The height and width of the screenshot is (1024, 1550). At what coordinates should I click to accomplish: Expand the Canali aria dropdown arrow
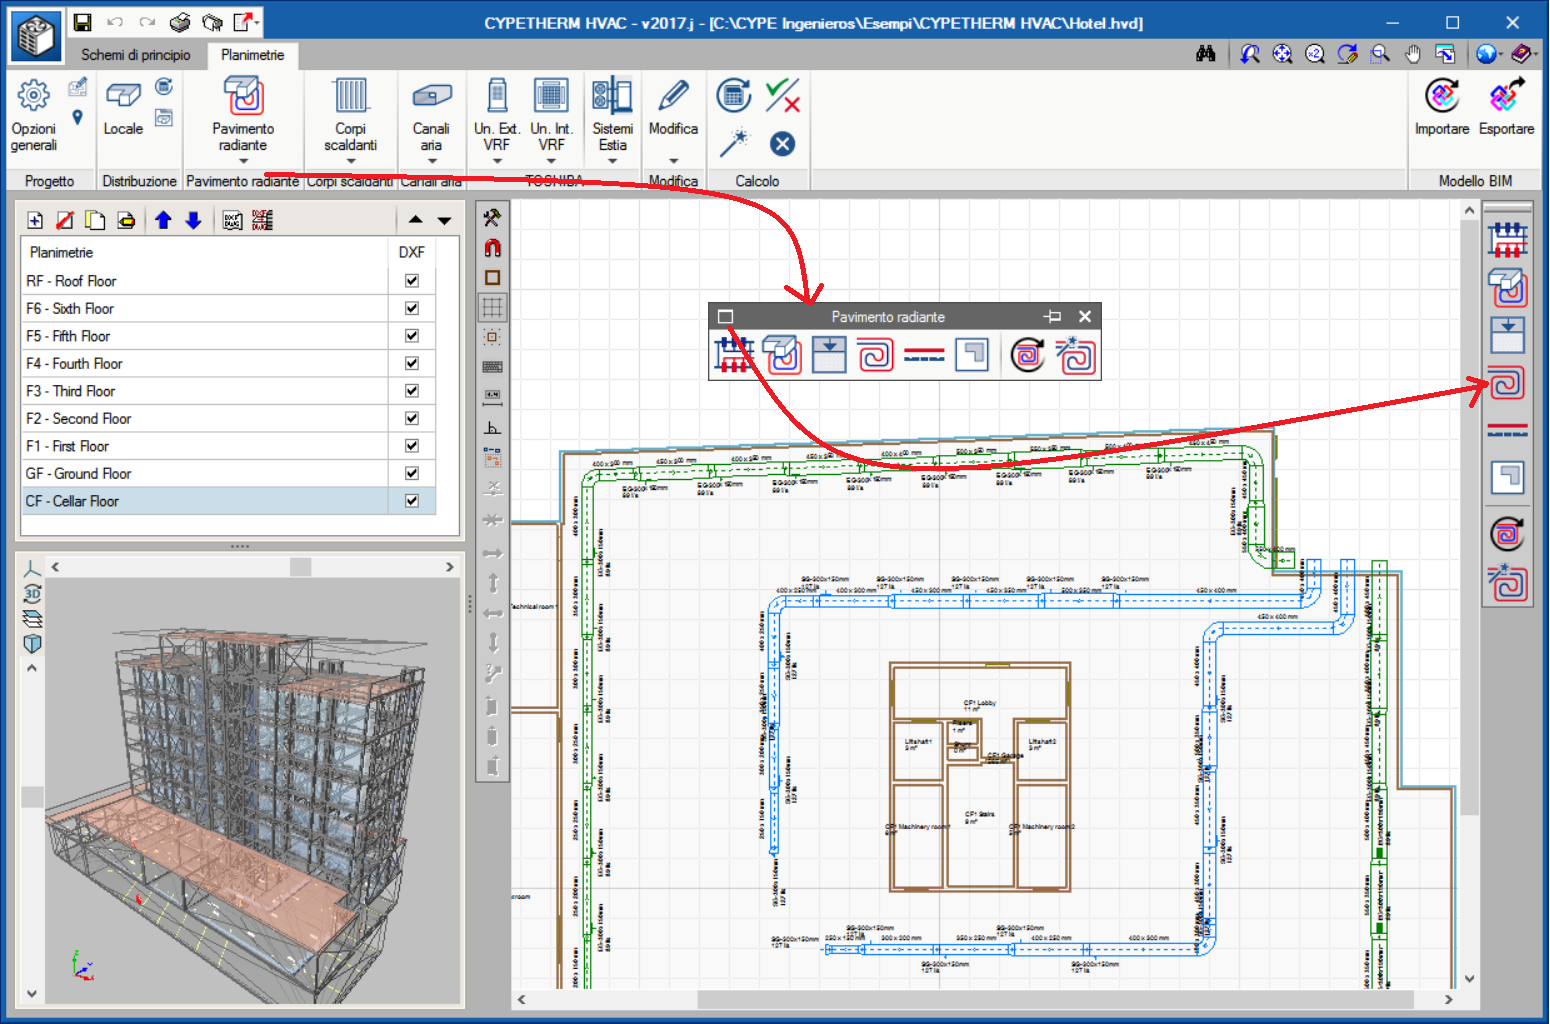coord(432,161)
